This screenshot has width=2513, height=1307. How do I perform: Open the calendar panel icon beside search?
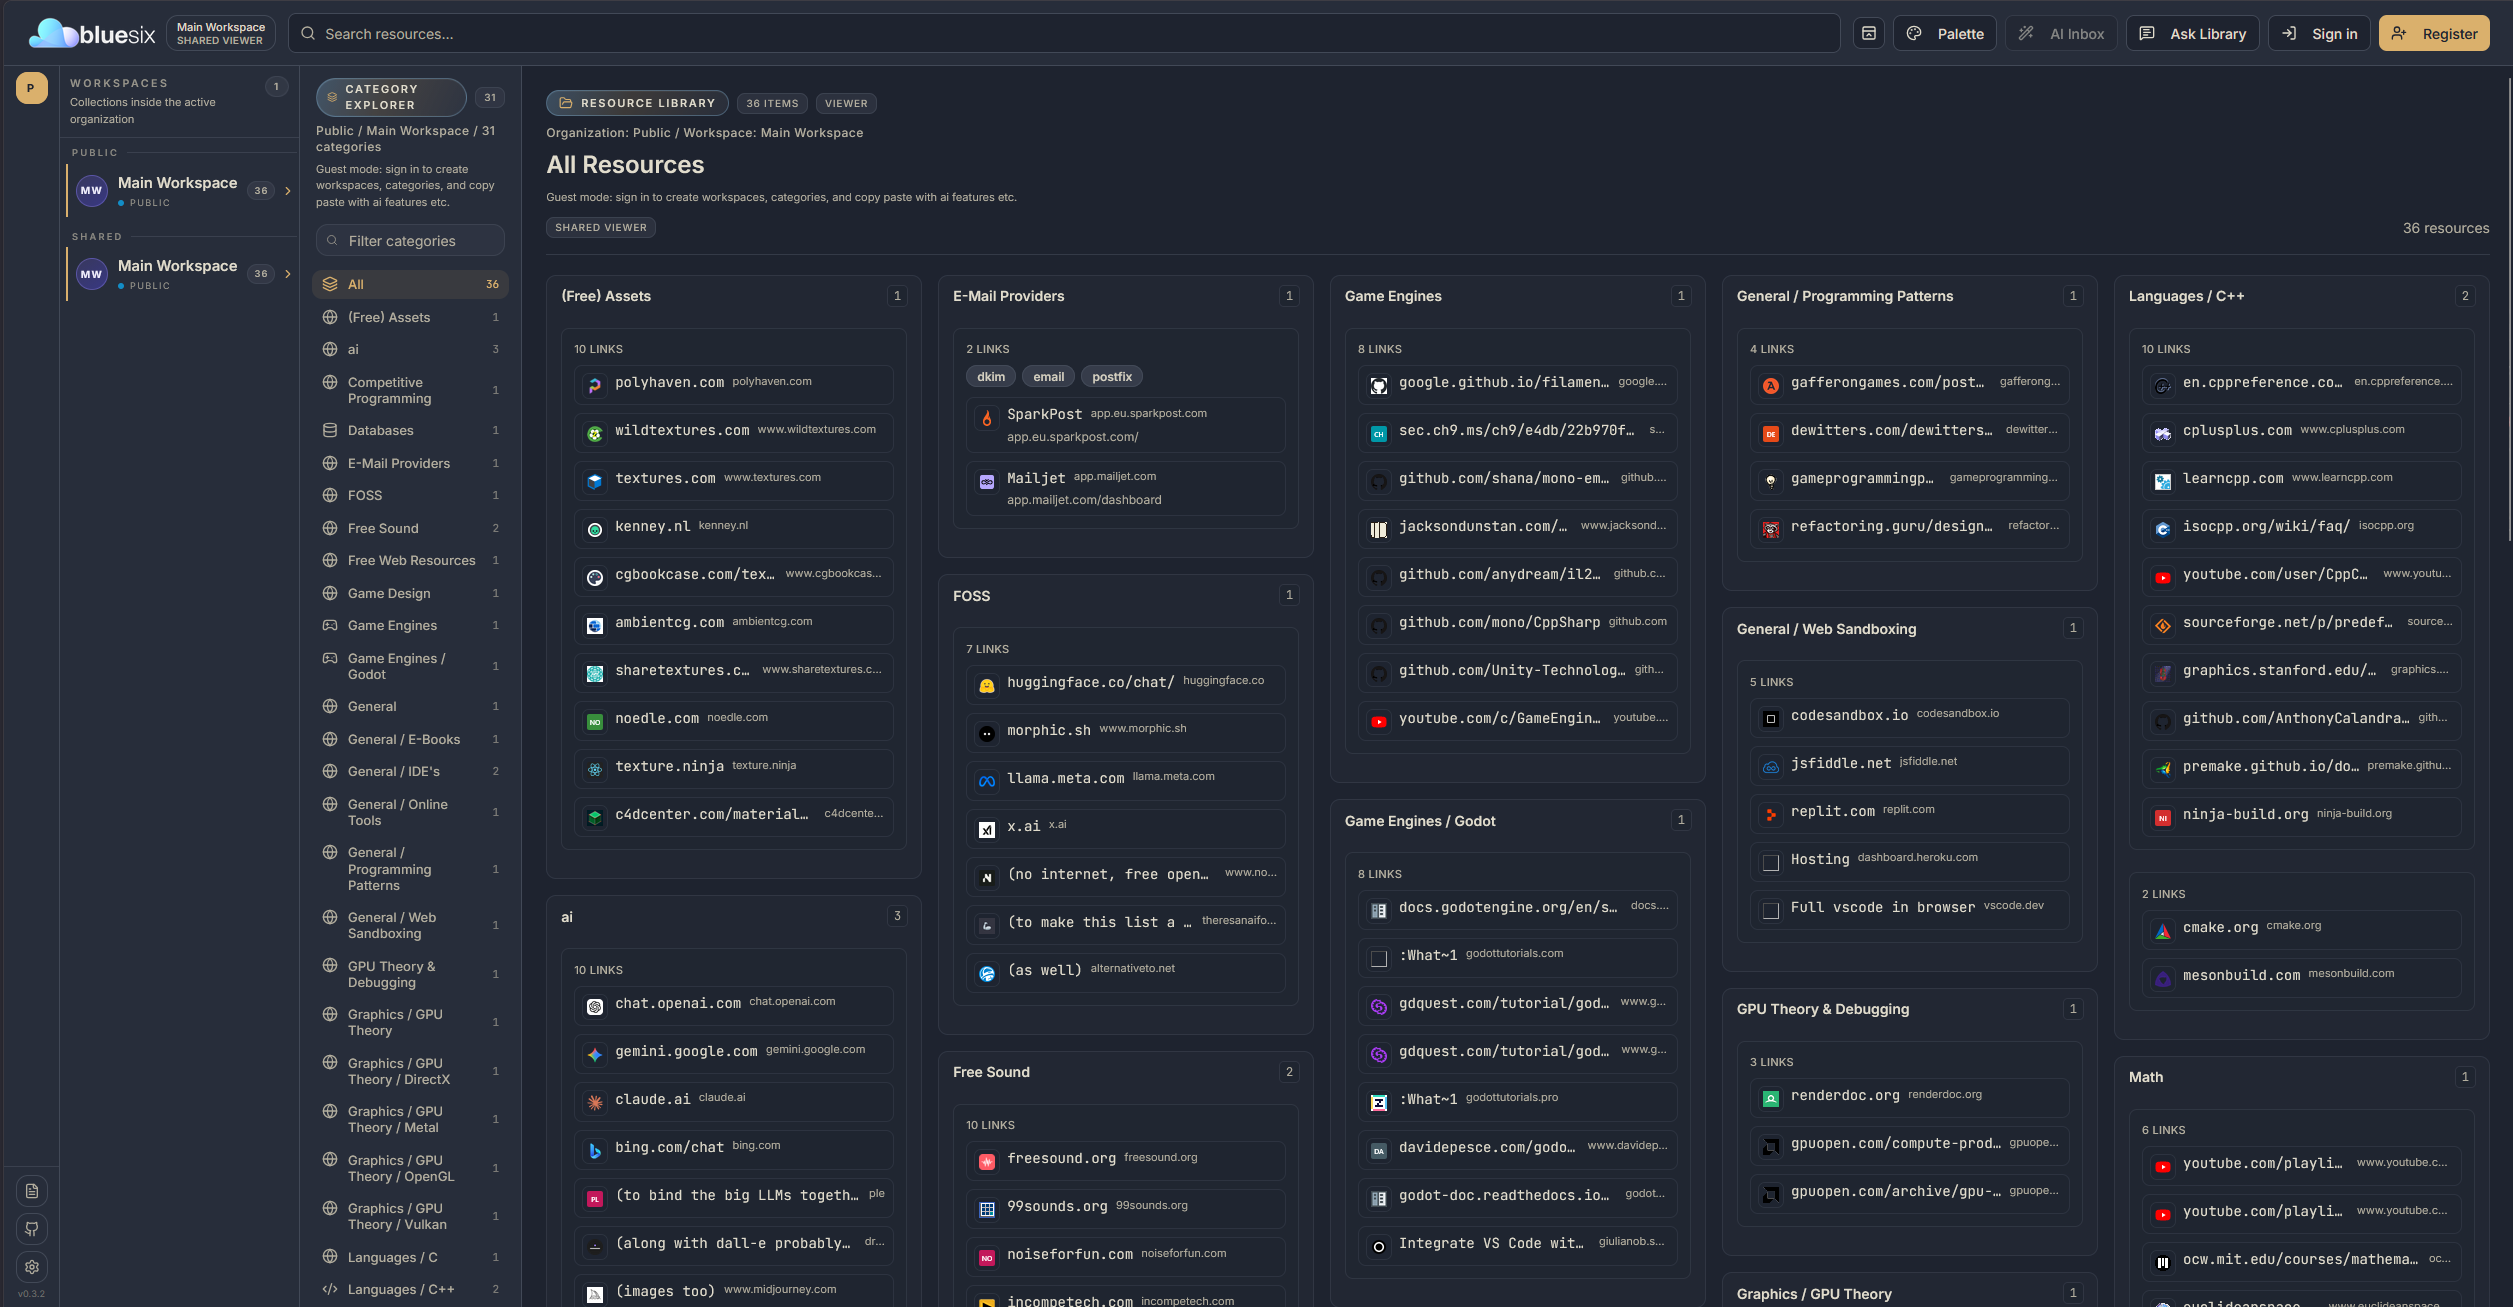1868,34
